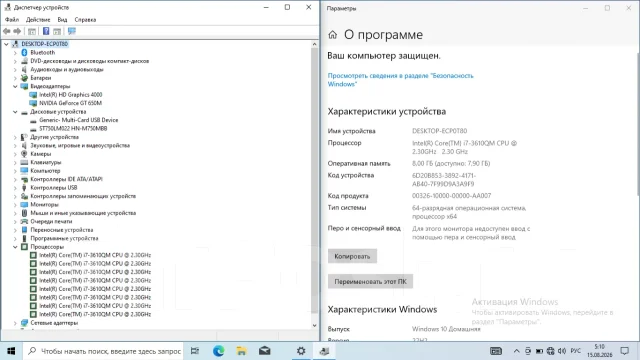Open the notification center icon
The width and height of the screenshot is (640, 360).
coord(624,351)
